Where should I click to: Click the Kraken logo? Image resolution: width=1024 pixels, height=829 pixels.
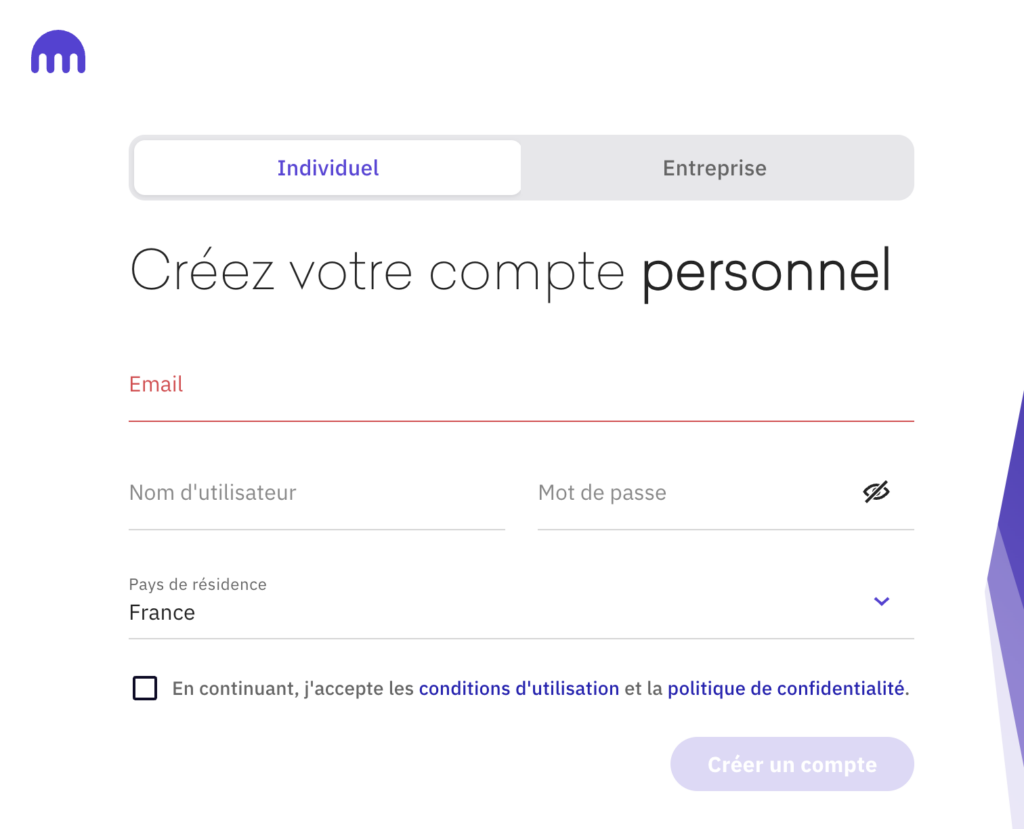[58, 53]
